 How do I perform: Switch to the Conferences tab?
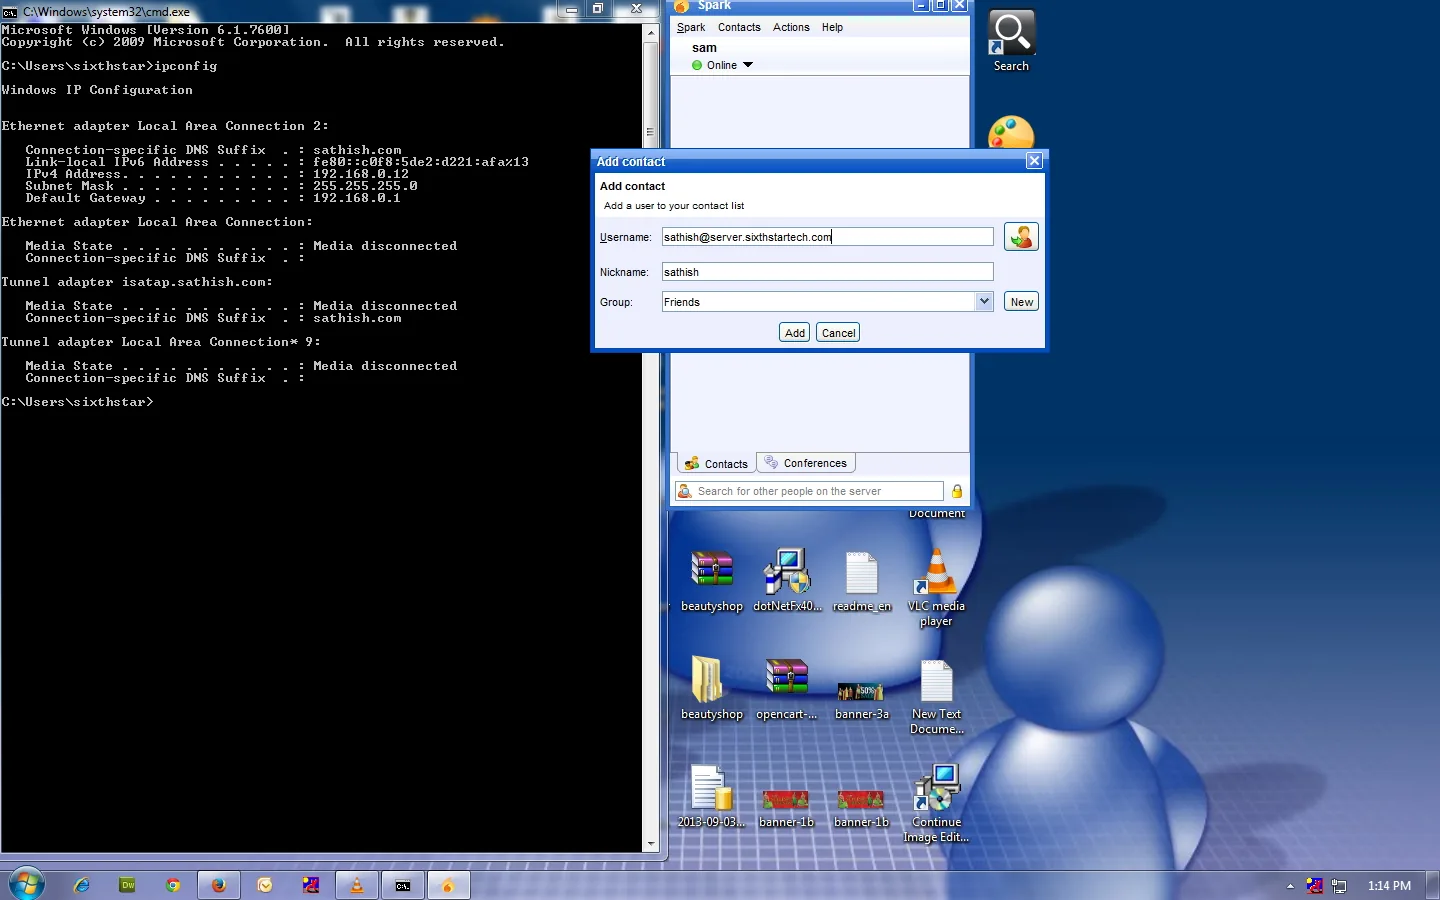coord(806,463)
